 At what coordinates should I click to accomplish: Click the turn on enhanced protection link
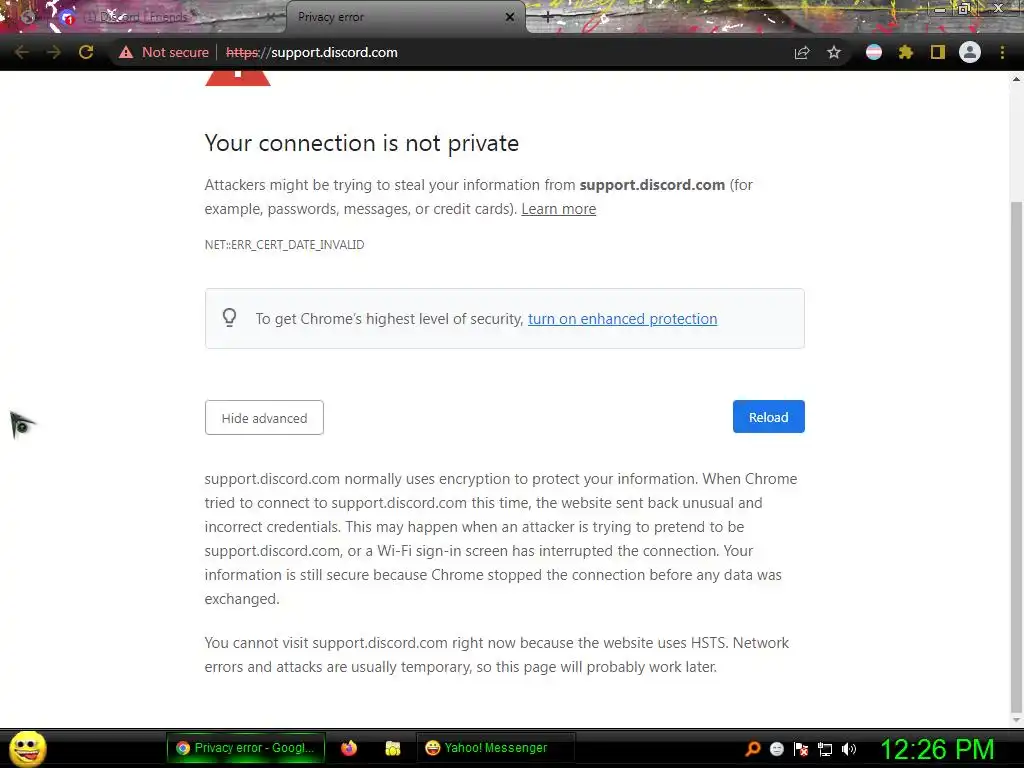point(622,319)
